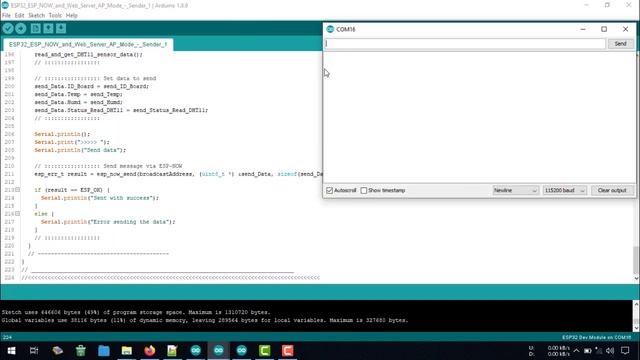Click code line 'Serial.println("Send data");'
Viewport: 640px width, 360px height.
80,150
